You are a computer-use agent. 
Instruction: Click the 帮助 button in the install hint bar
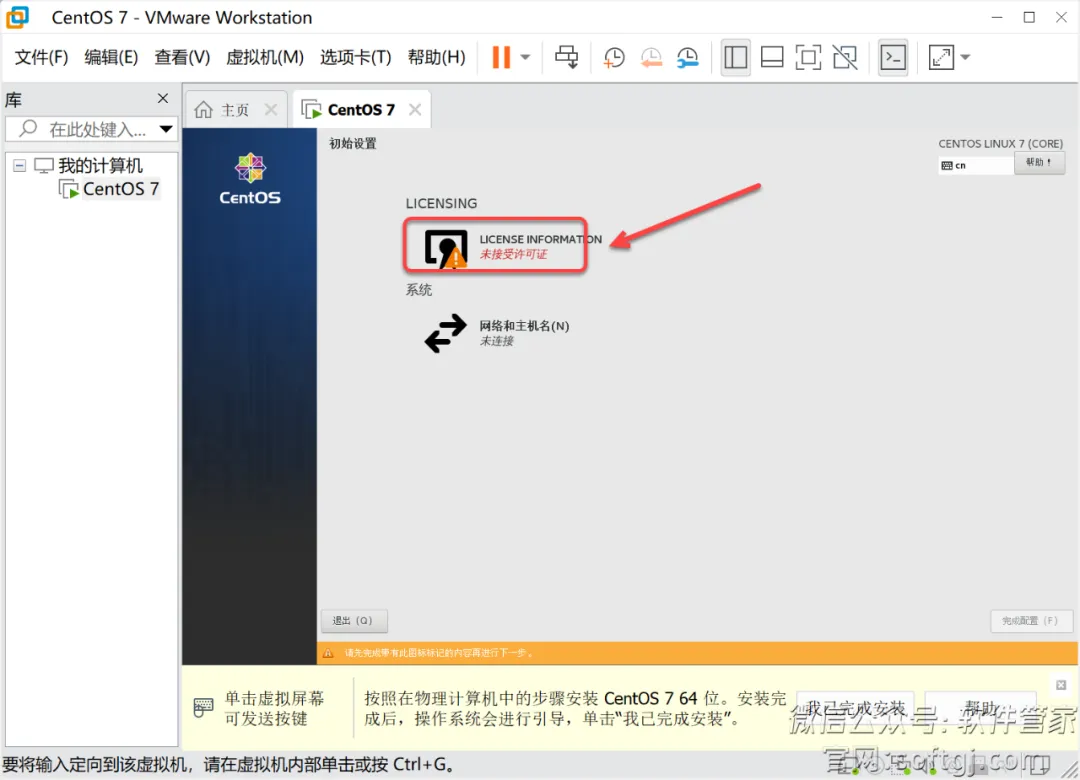pos(981,708)
